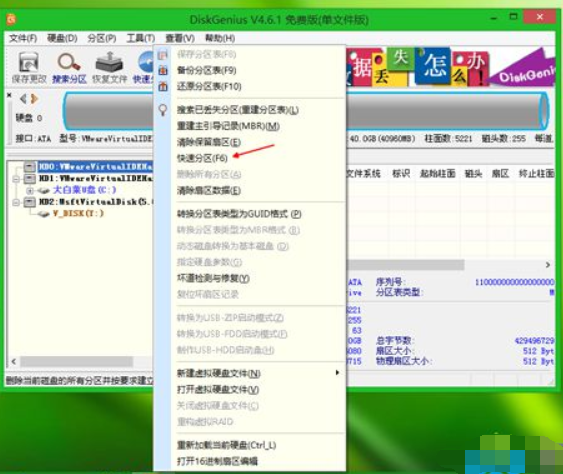The image size is (563, 474).
Task: Click the next disk right arrow
Action: 34,98
